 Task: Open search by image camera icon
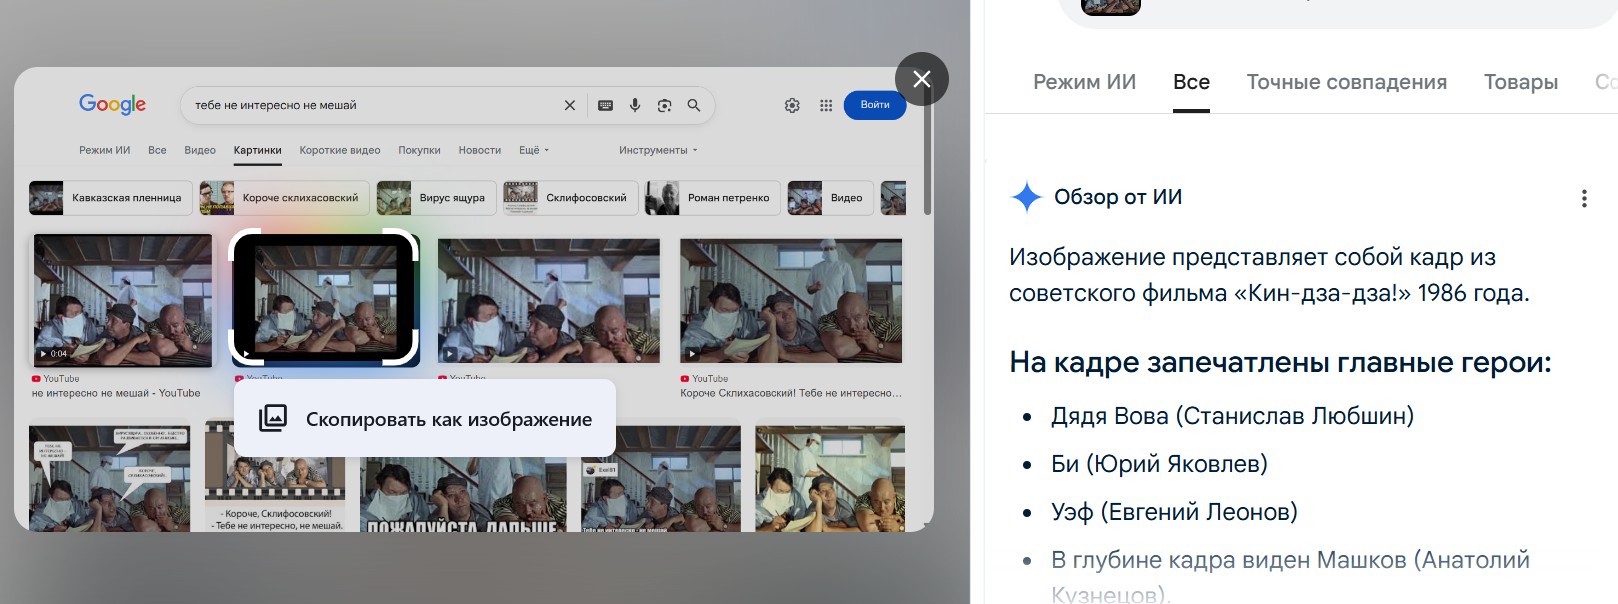tap(664, 105)
